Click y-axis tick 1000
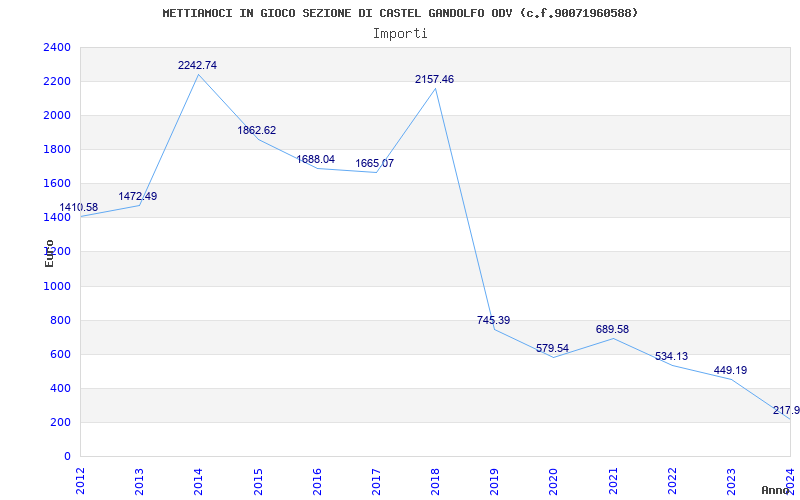 click(57, 286)
